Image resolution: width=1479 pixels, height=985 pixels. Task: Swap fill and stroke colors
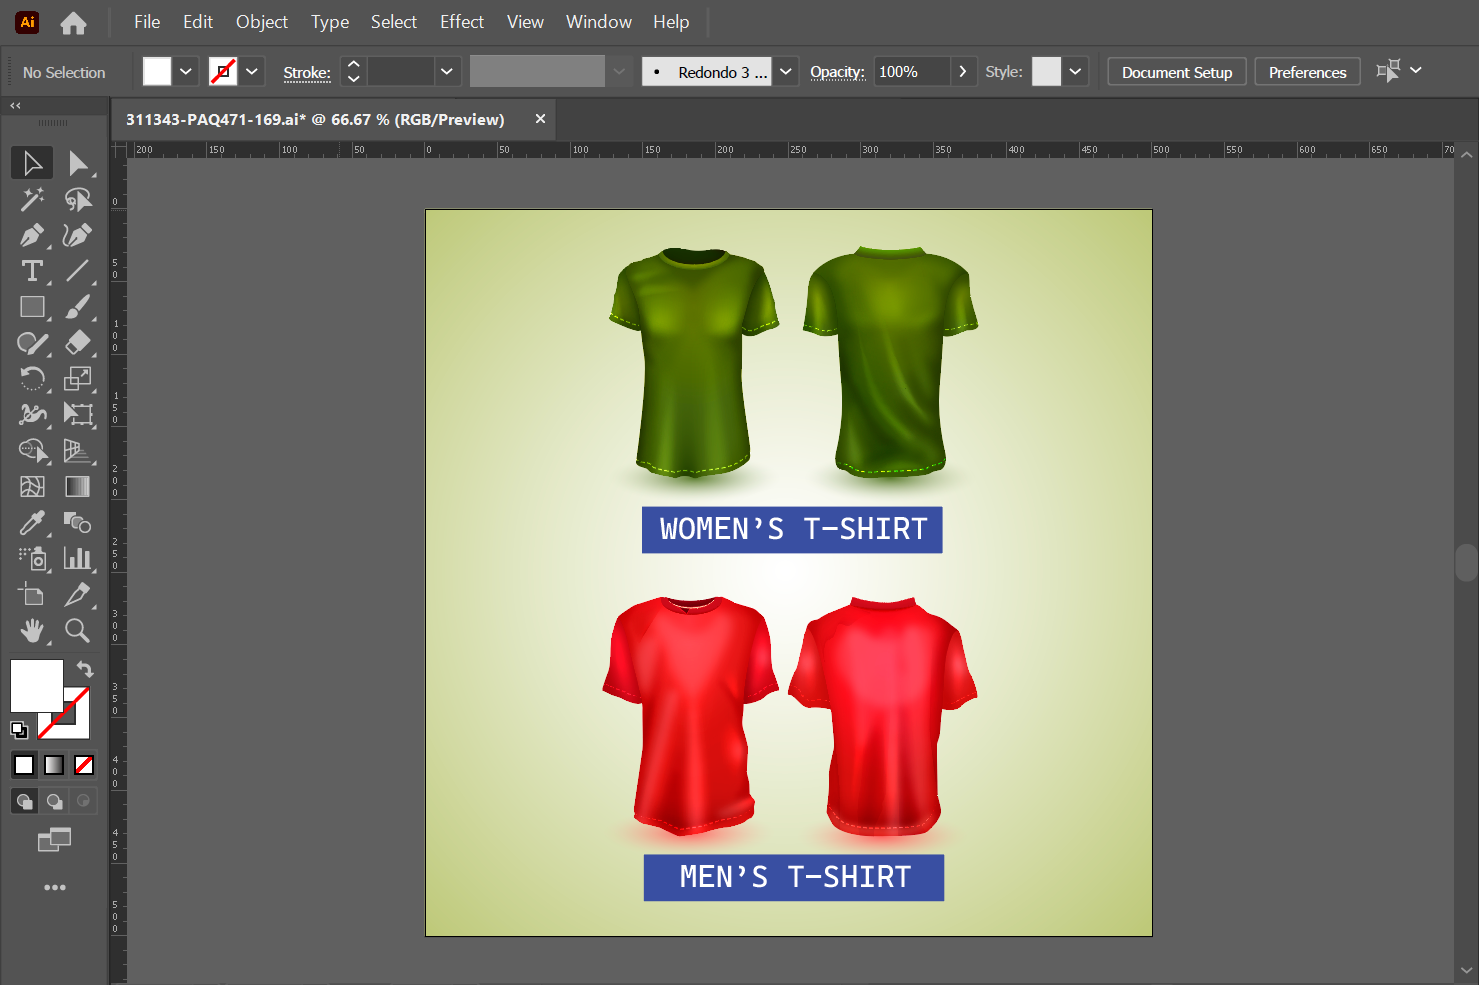click(85, 669)
